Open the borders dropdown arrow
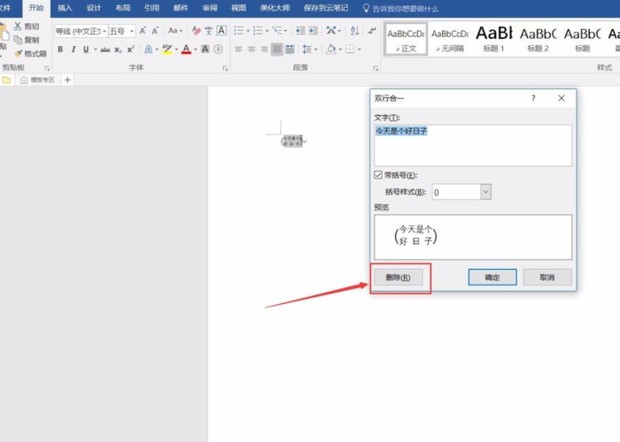The height and width of the screenshot is (442, 620). (x=359, y=49)
